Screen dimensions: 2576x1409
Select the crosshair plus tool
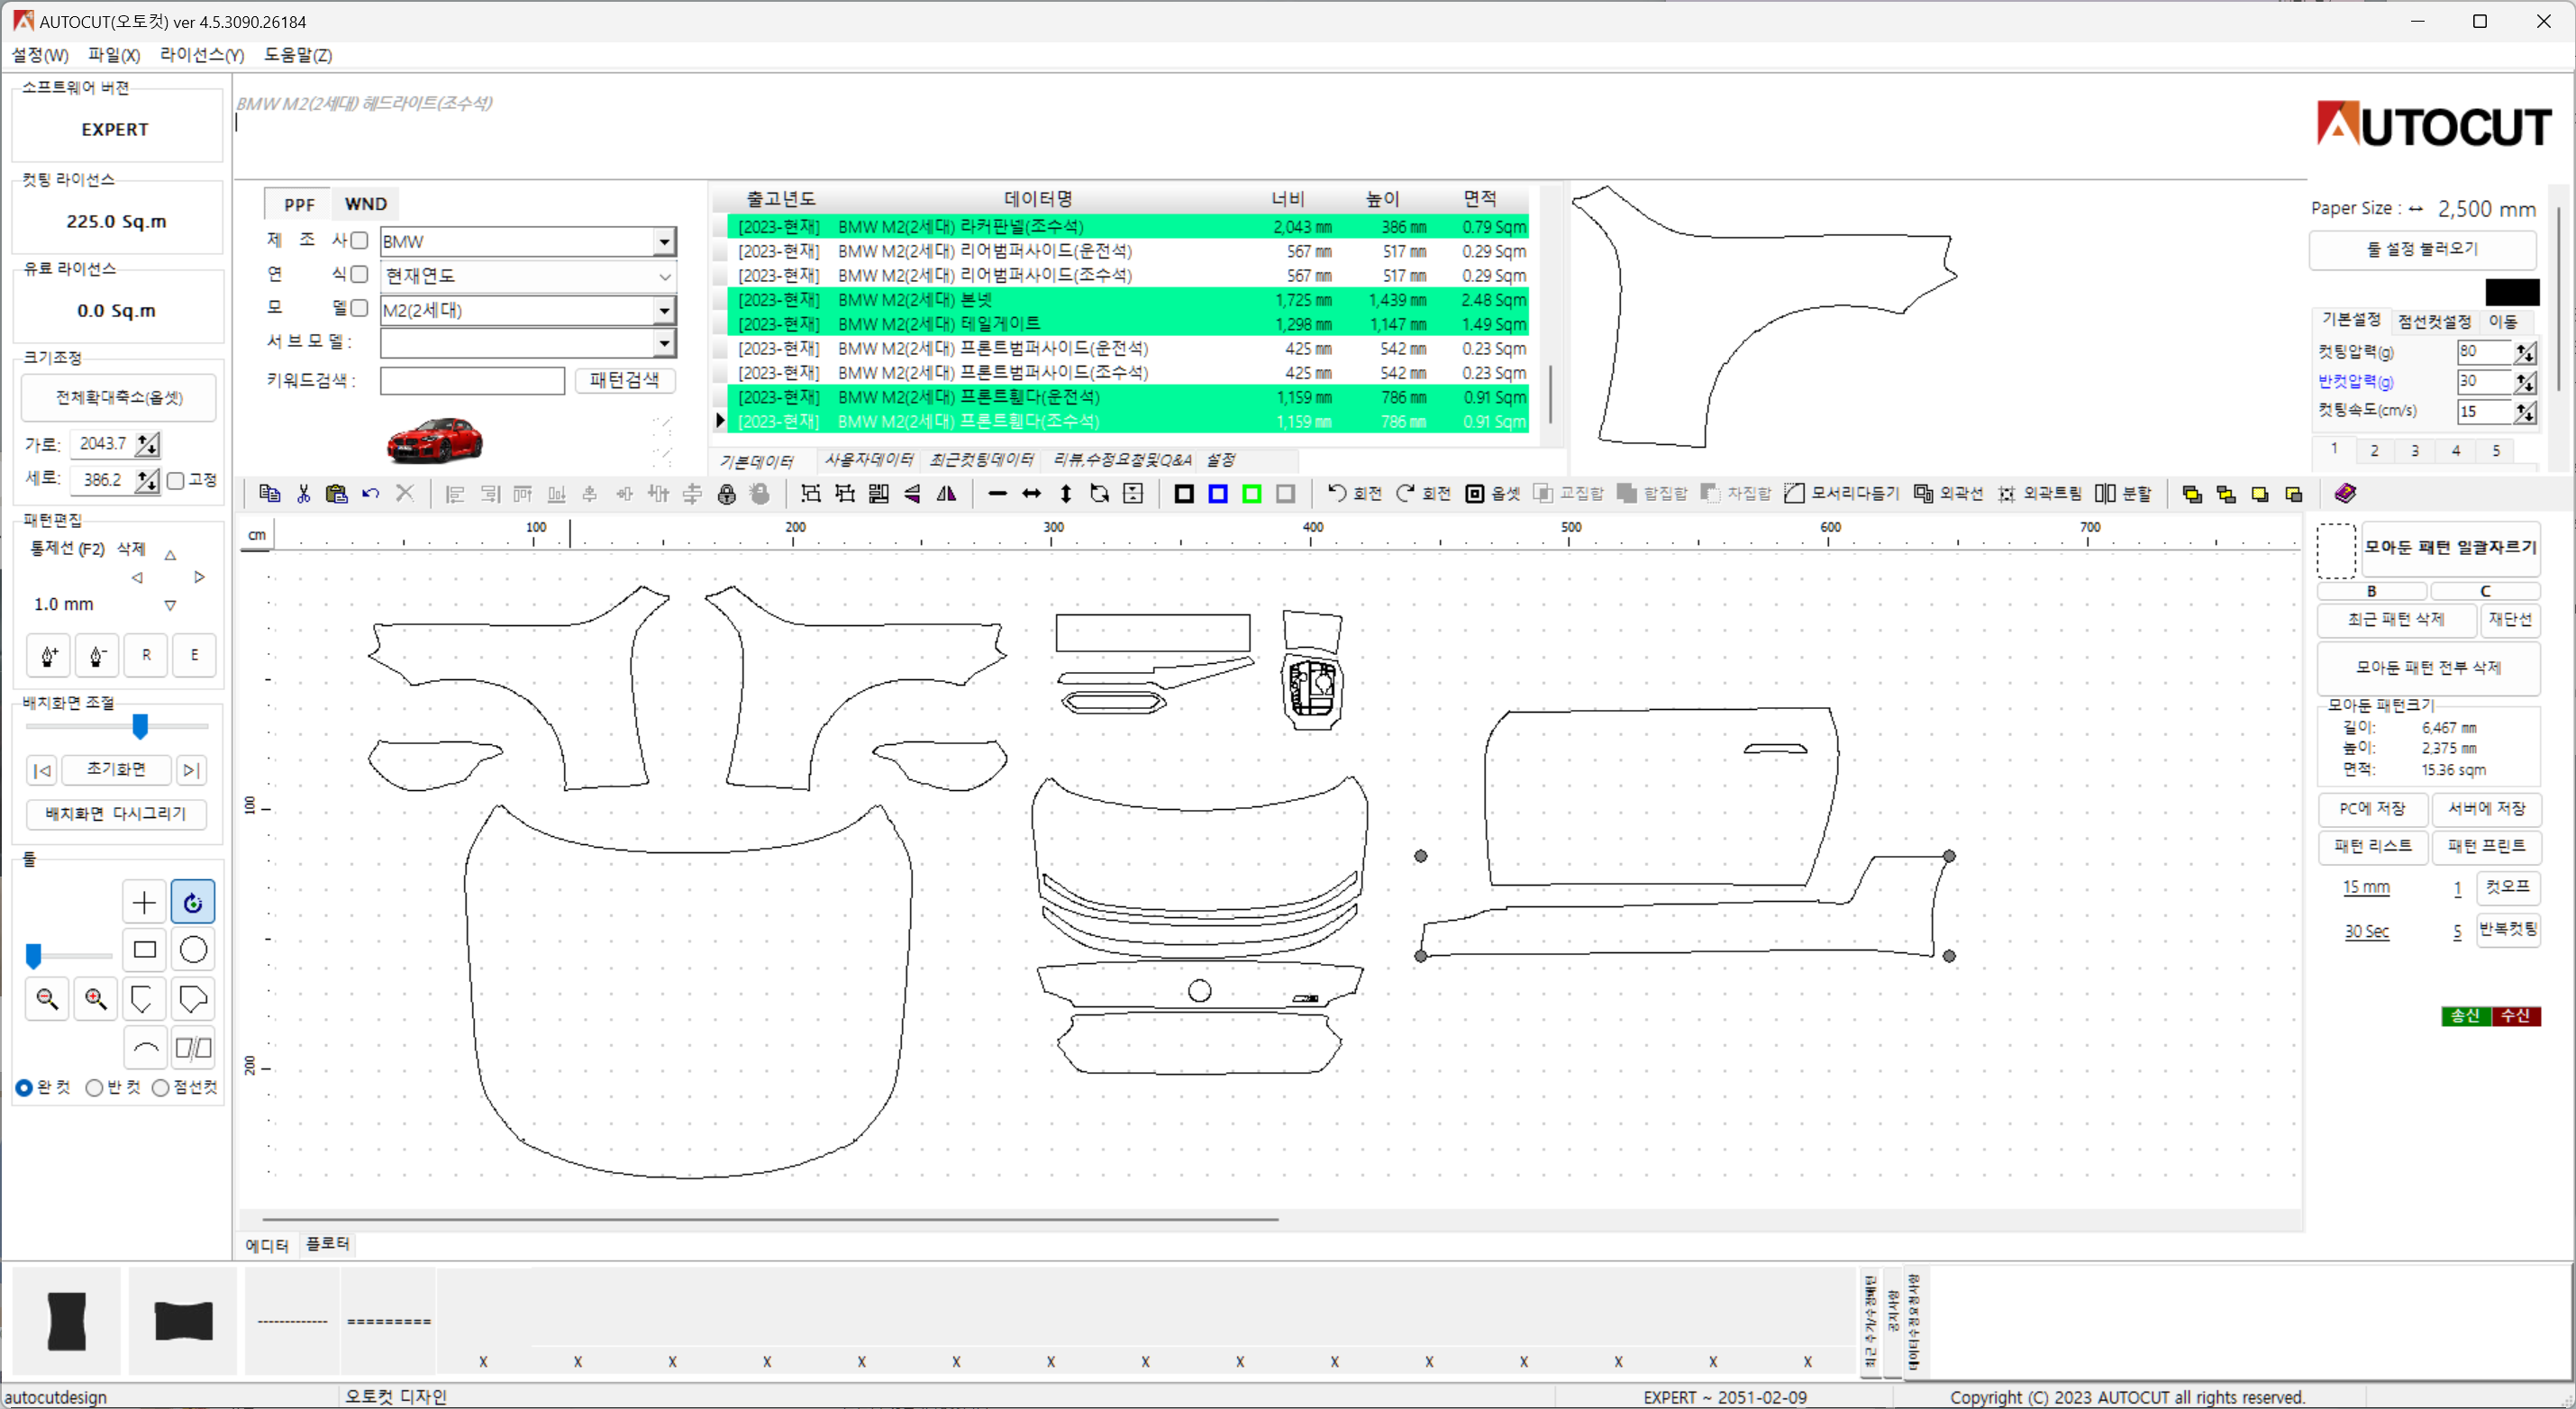pos(144,902)
